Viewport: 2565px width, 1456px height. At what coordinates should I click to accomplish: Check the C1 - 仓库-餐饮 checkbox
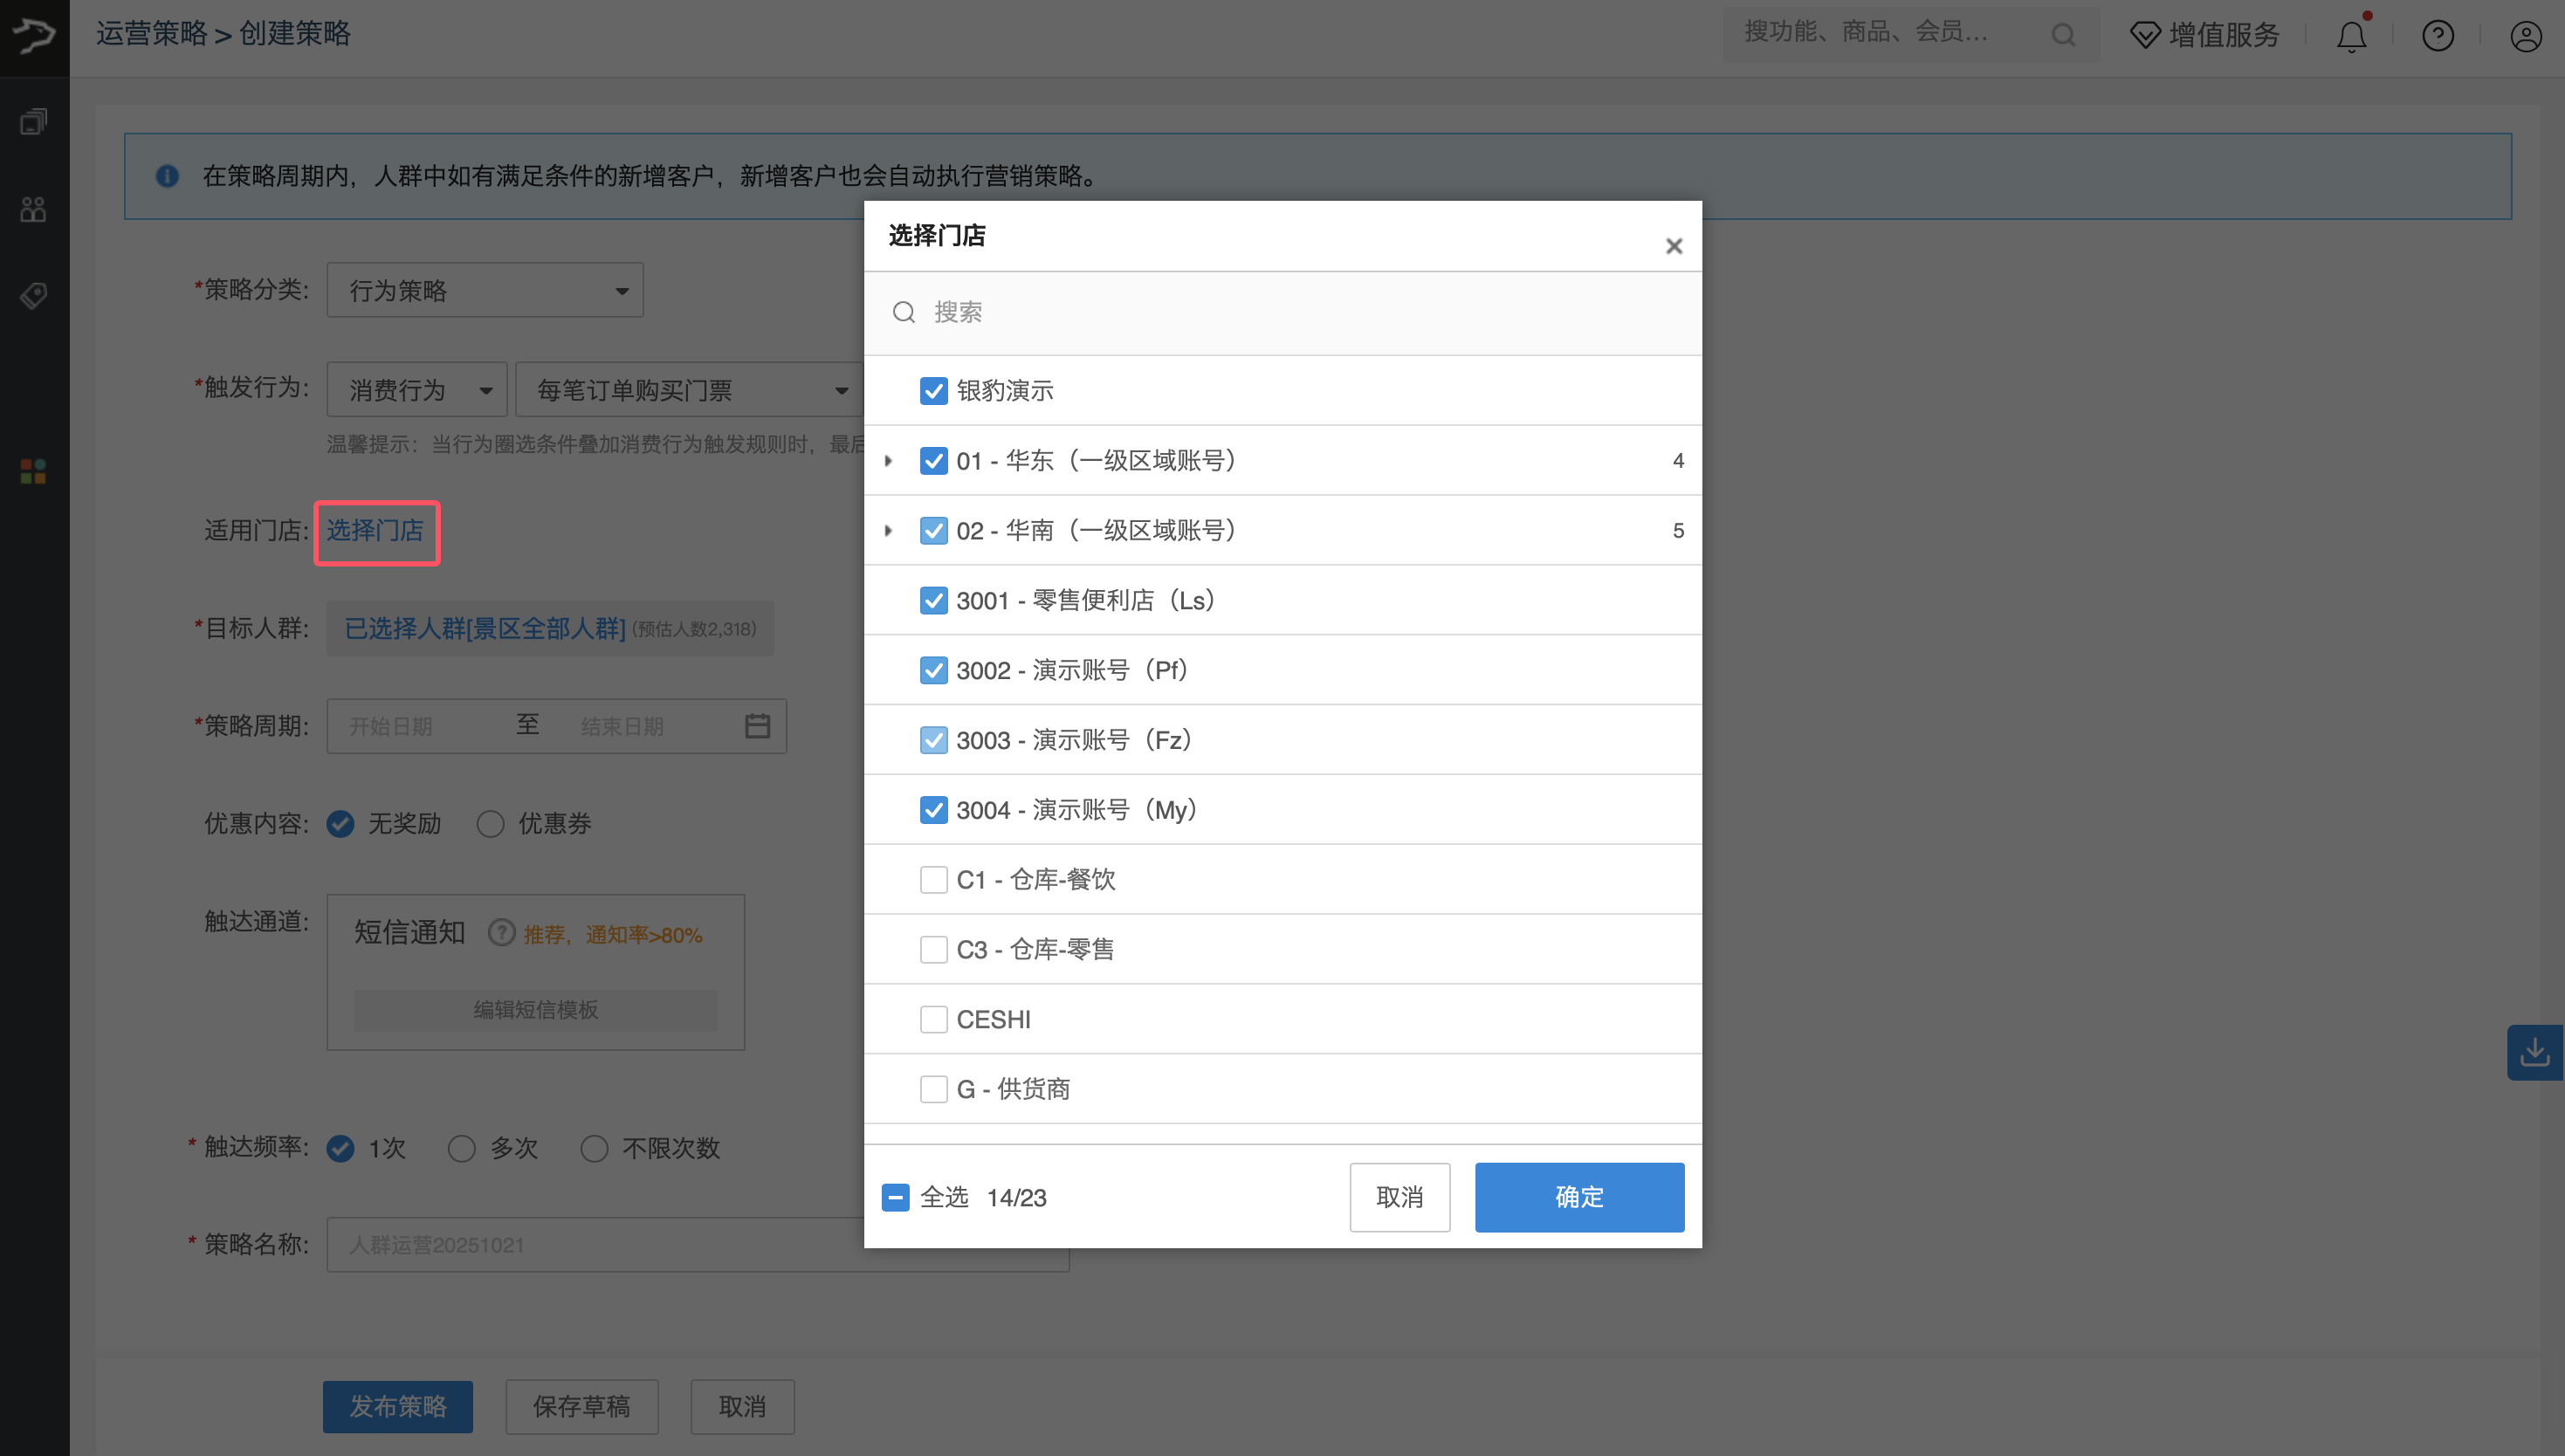point(933,879)
